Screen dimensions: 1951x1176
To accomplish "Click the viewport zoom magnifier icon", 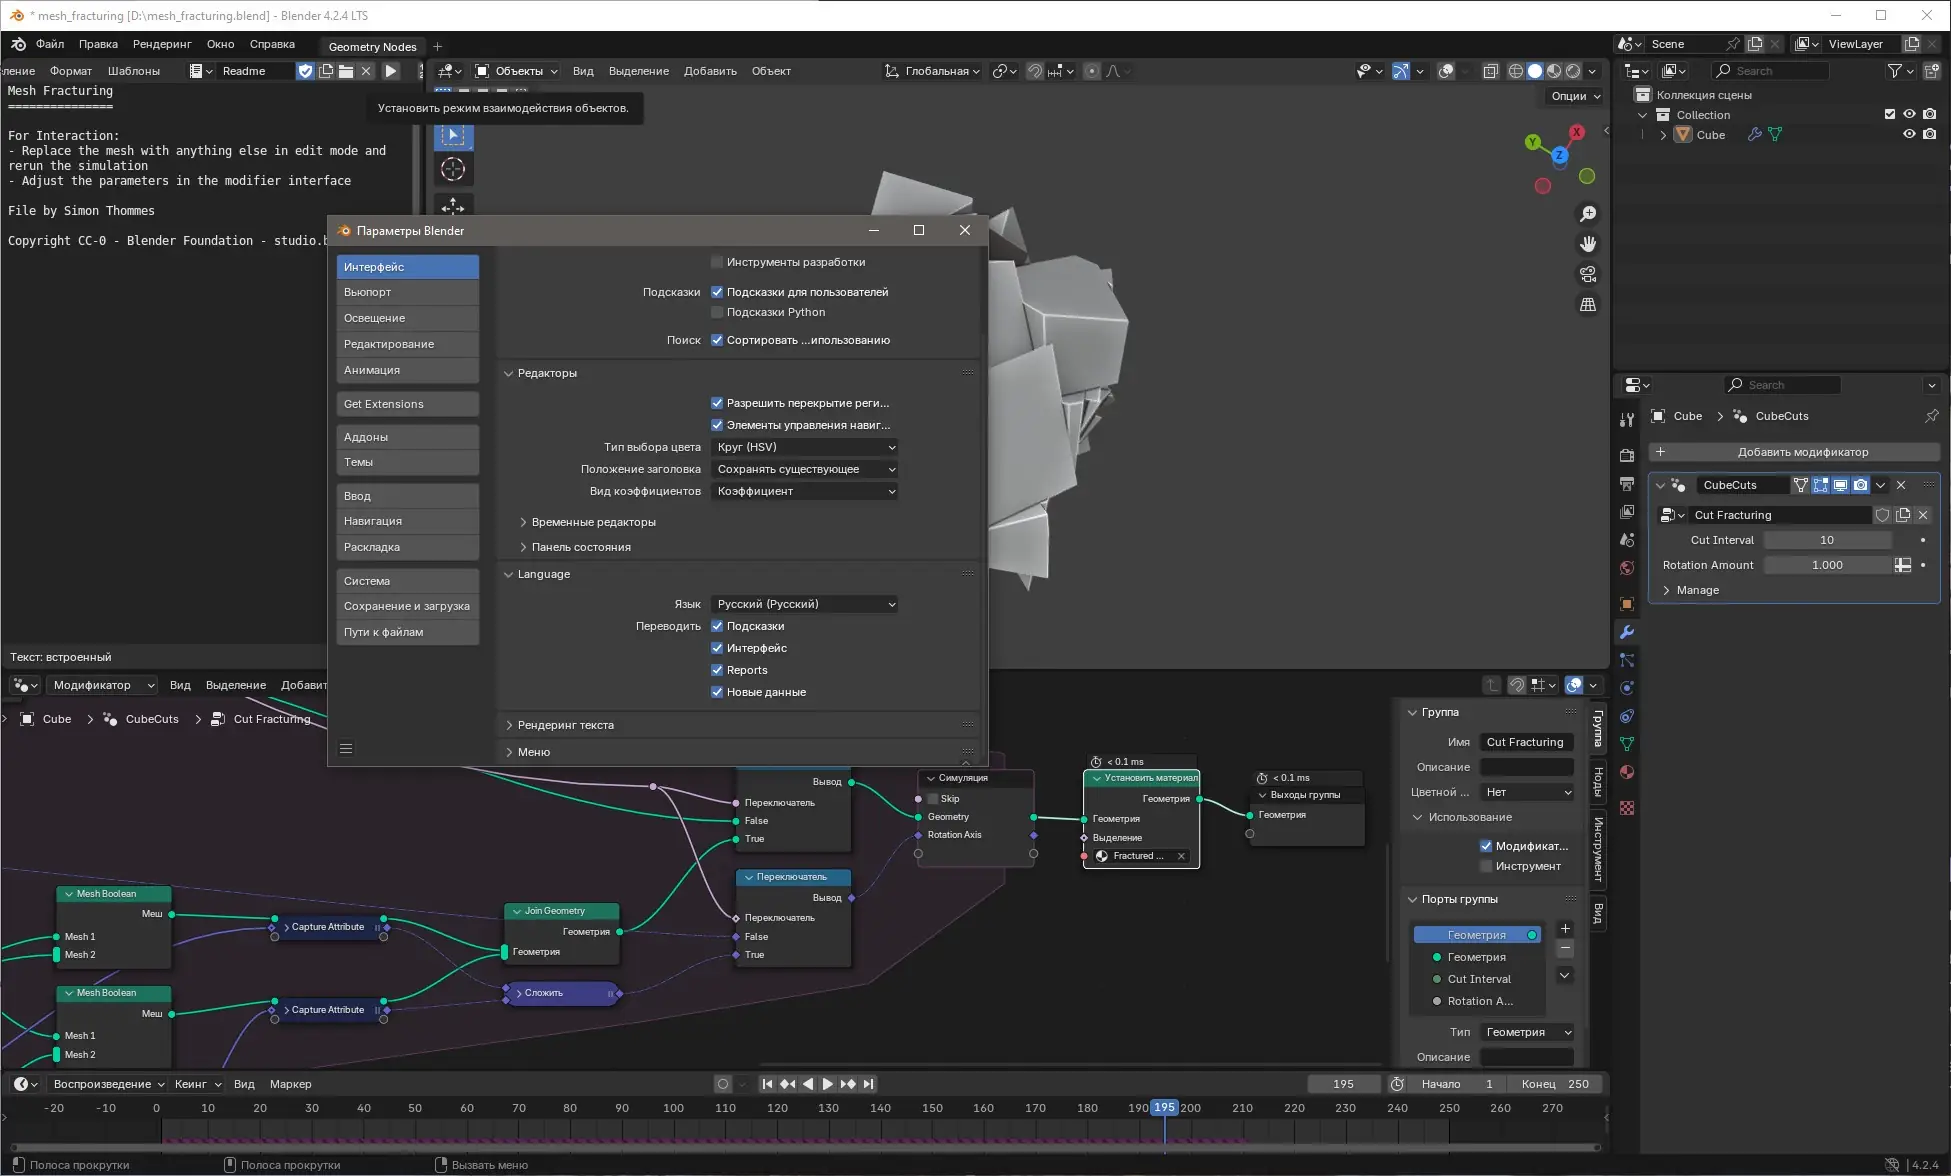I will 1587,214.
